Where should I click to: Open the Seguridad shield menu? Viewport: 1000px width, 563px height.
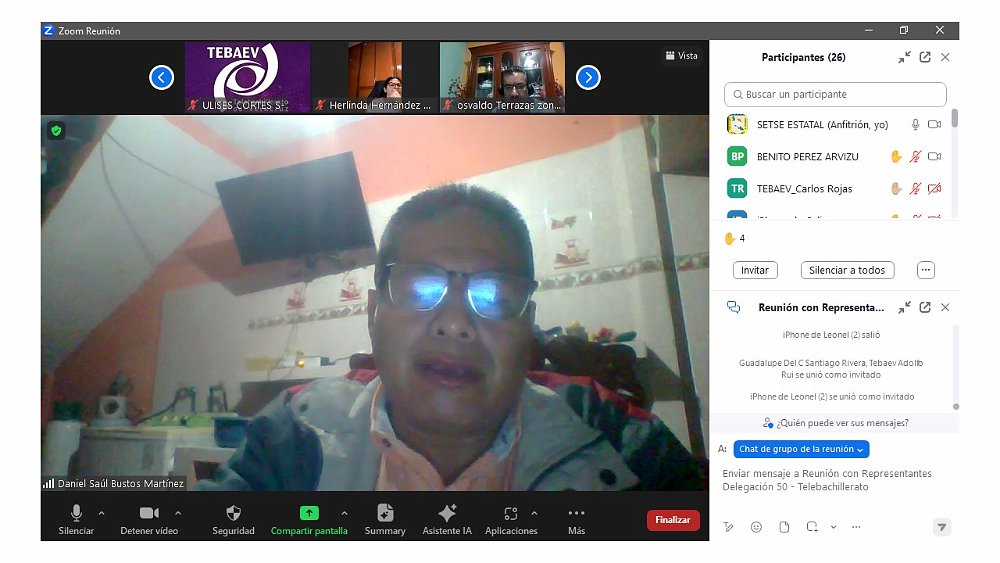point(233,513)
